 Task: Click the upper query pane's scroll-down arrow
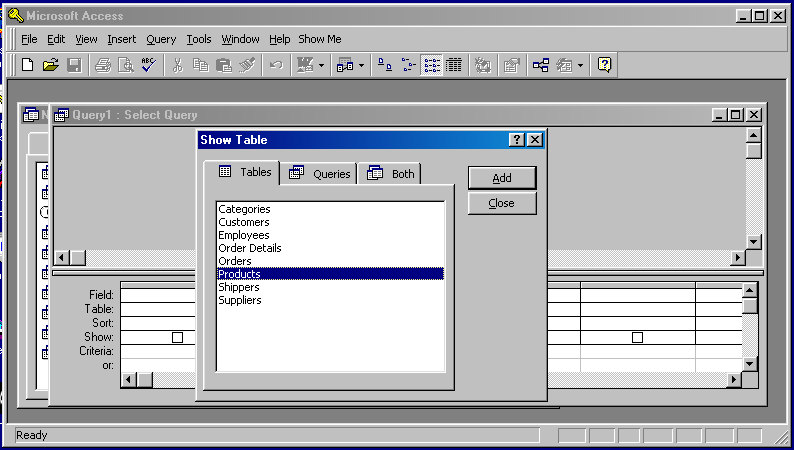[753, 242]
